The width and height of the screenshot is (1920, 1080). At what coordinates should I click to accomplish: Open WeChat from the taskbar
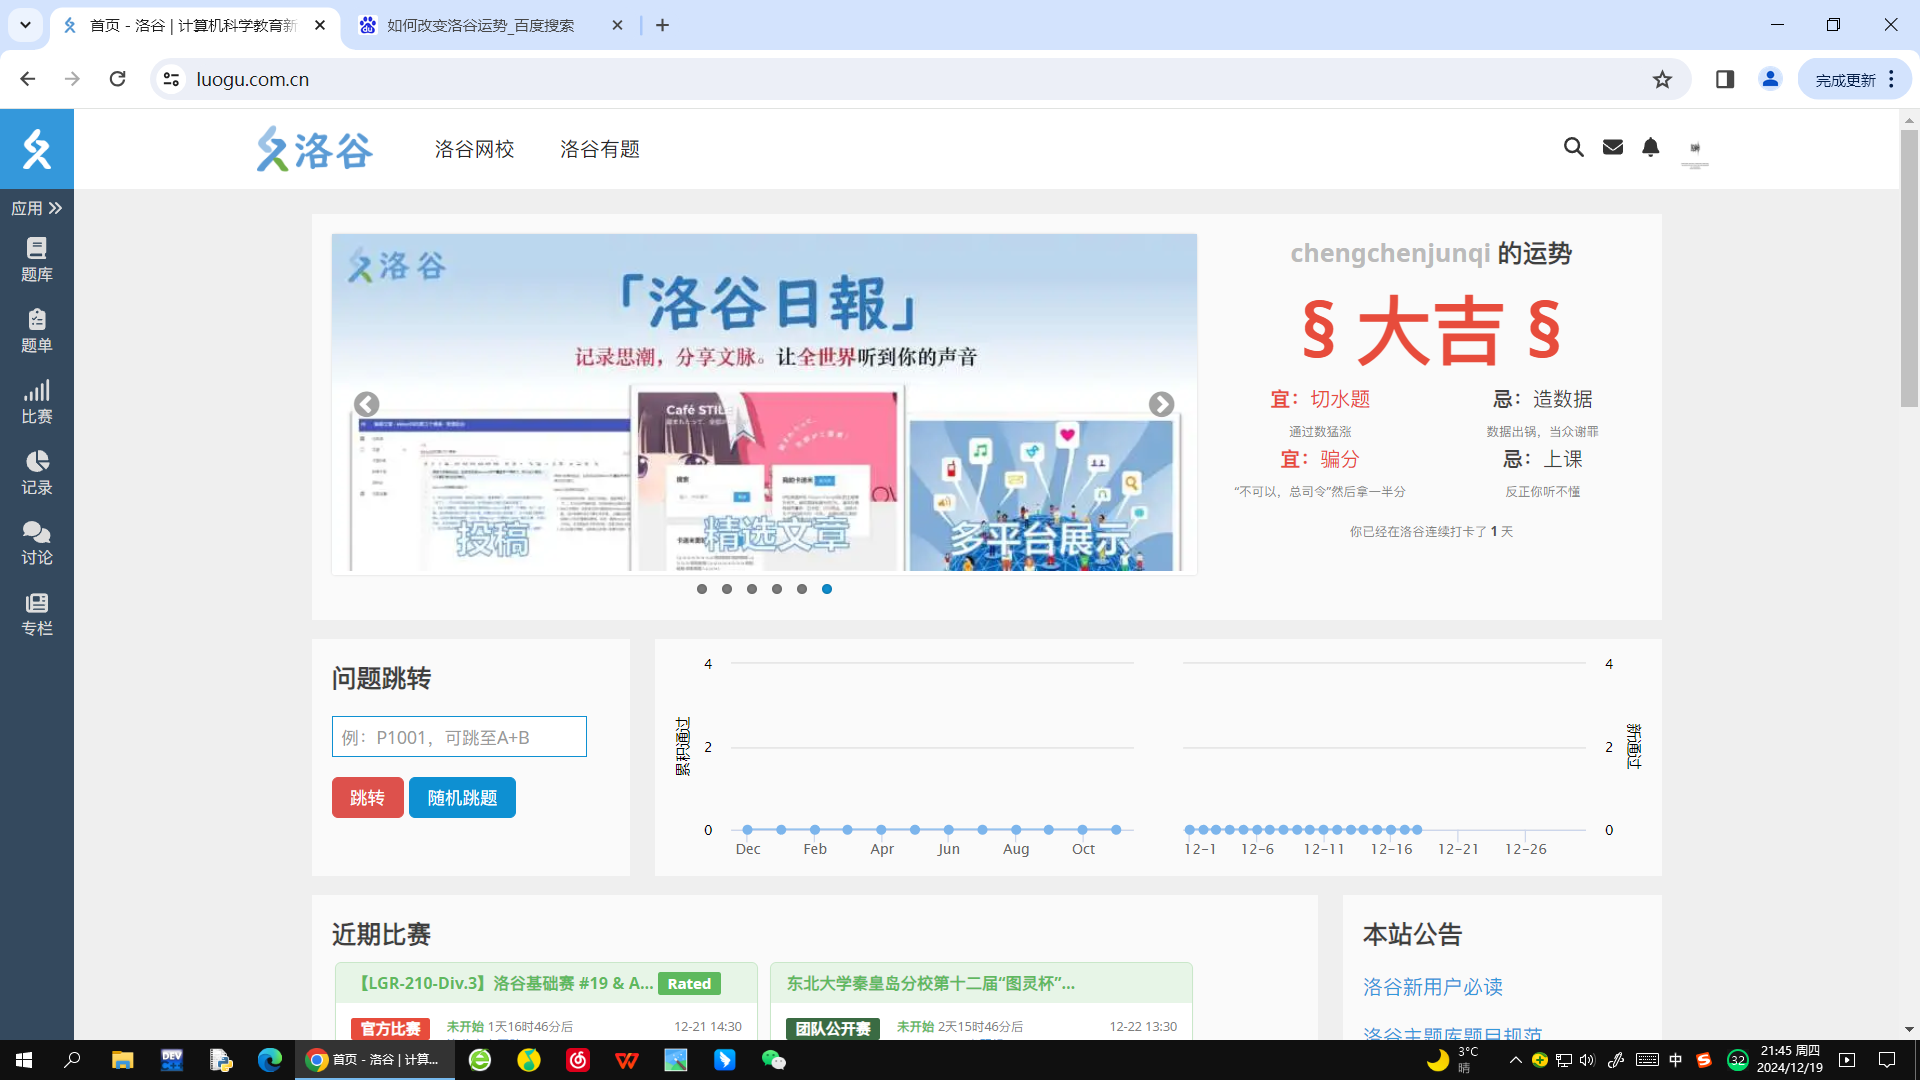pos(774,1060)
